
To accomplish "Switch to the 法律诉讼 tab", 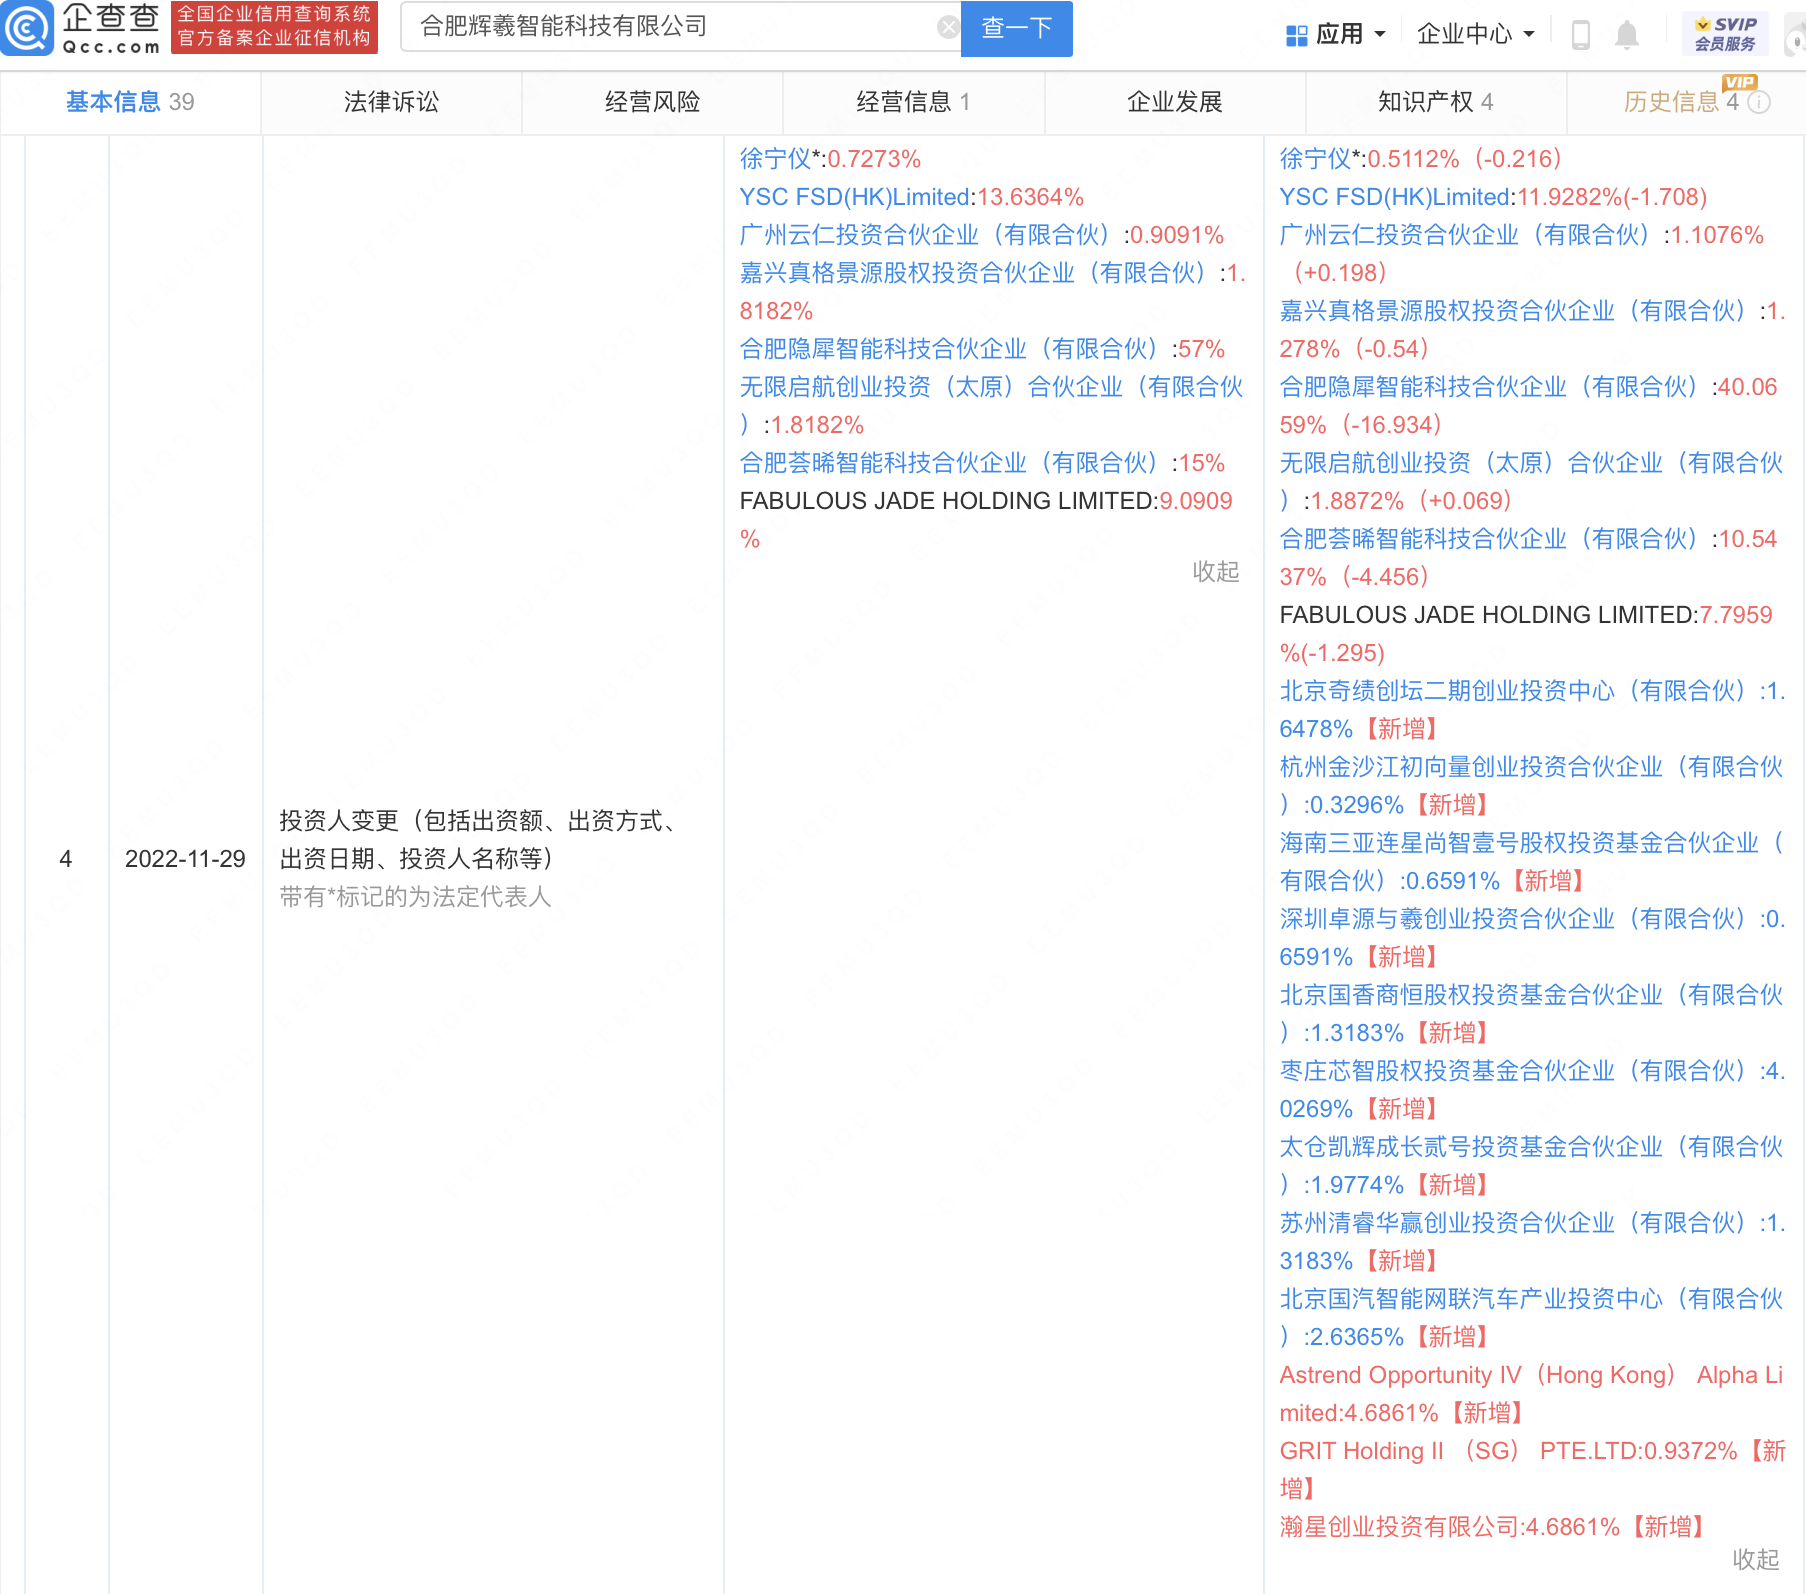I will [391, 102].
